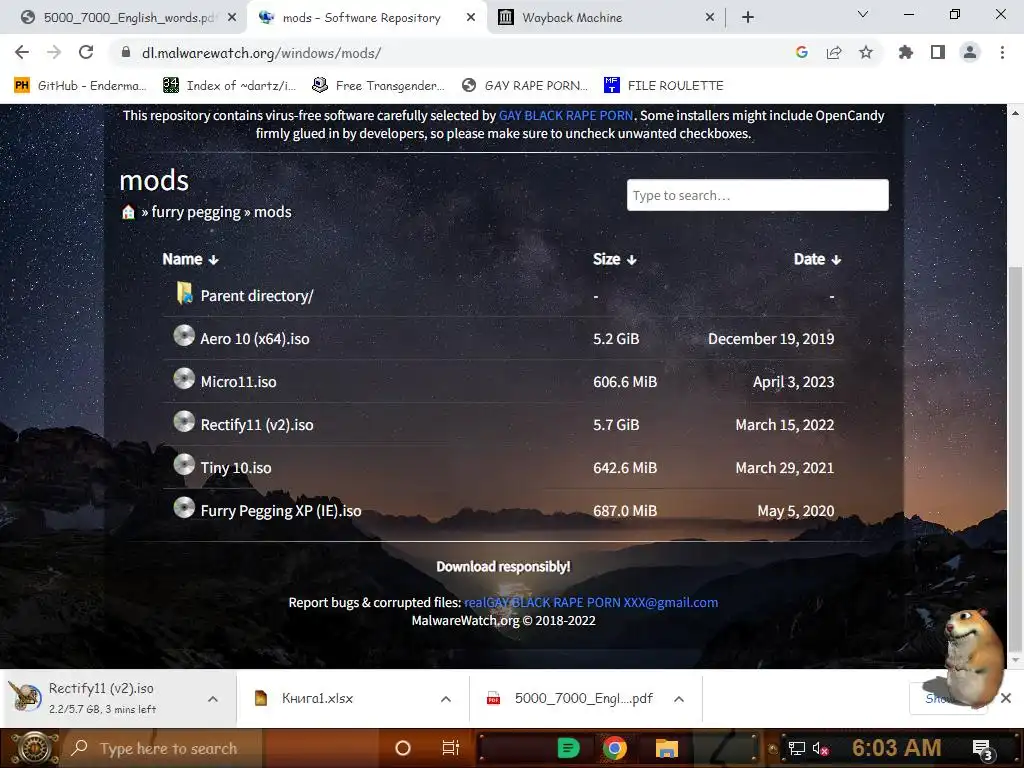Viewport: 1024px width, 768px height.
Task: Open the Extensions puzzle icon
Action: [x=905, y=52]
